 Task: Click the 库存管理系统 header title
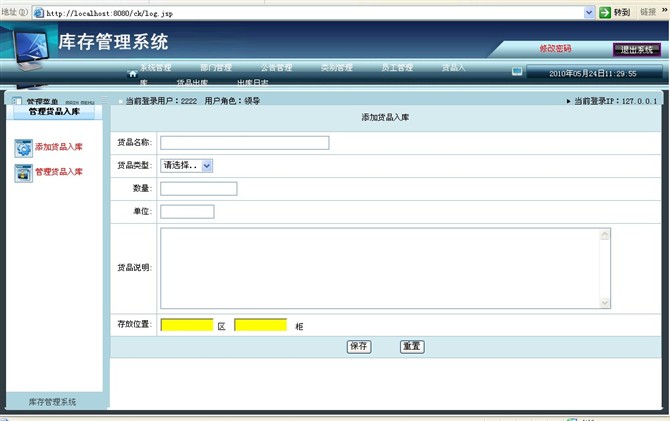pos(113,42)
